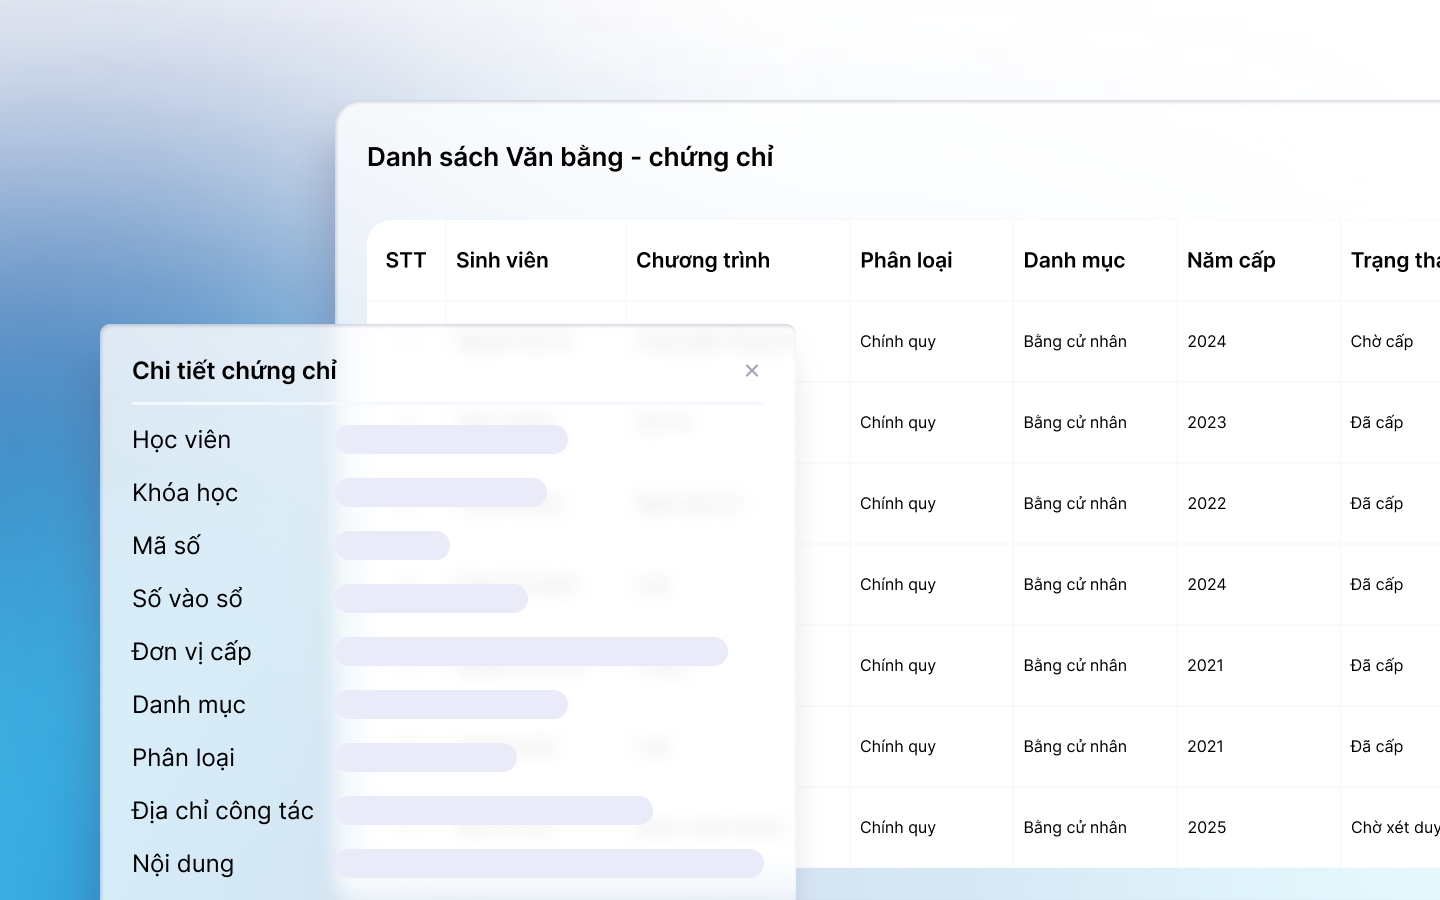
Task: Click the Khóa học value field
Action: click(x=441, y=493)
